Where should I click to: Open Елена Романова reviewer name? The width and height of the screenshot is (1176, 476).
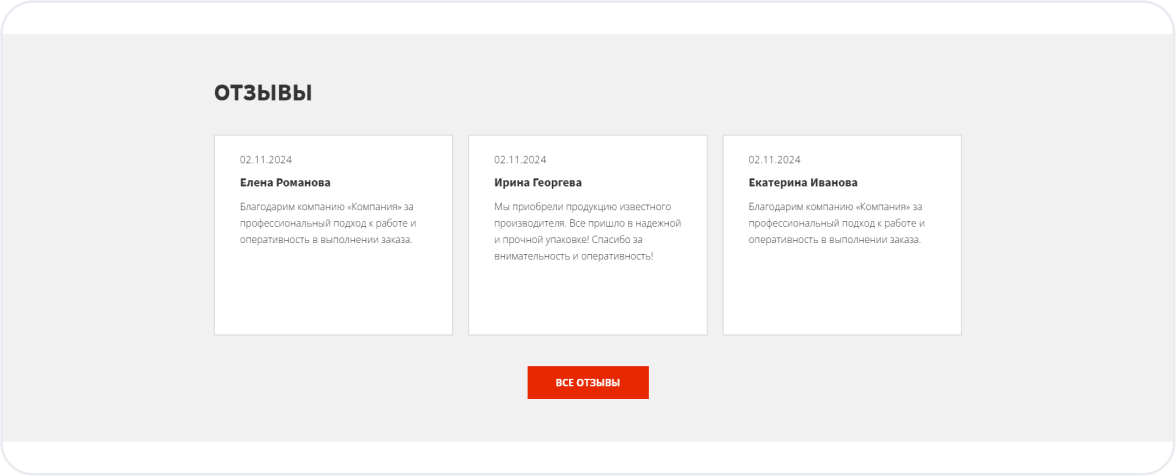click(x=285, y=183)
